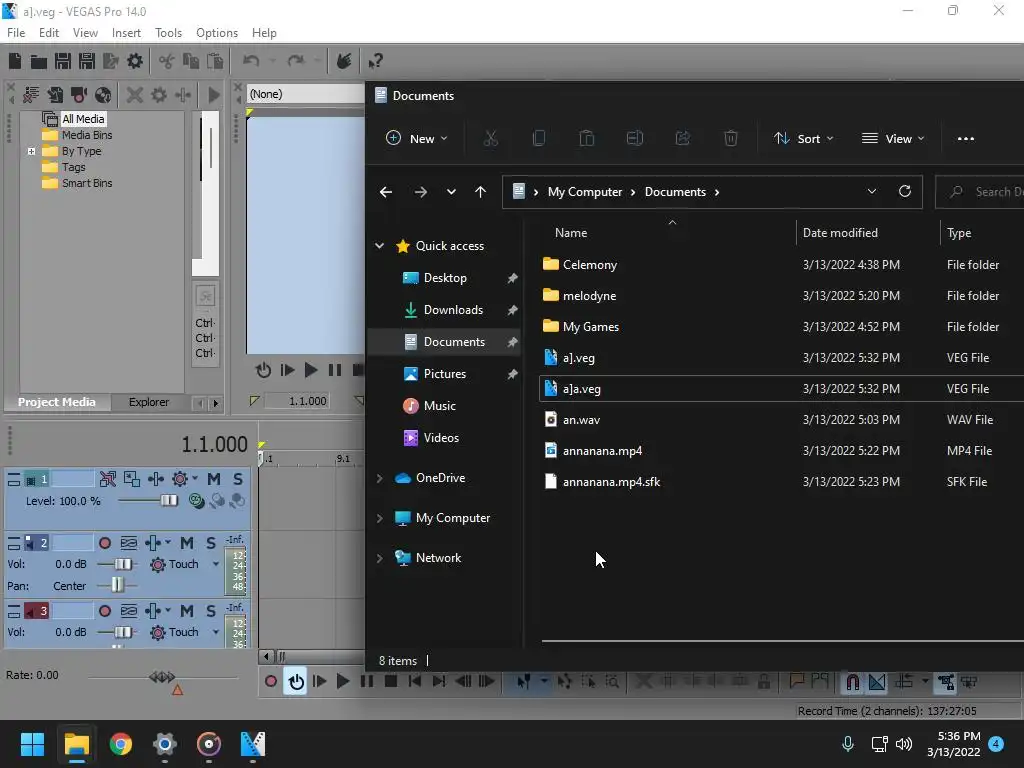The height and width of the screenshot is (768, 1024).
Task: Toggle Enable Snapping magnet icon
Action: [x=853, y=682]
